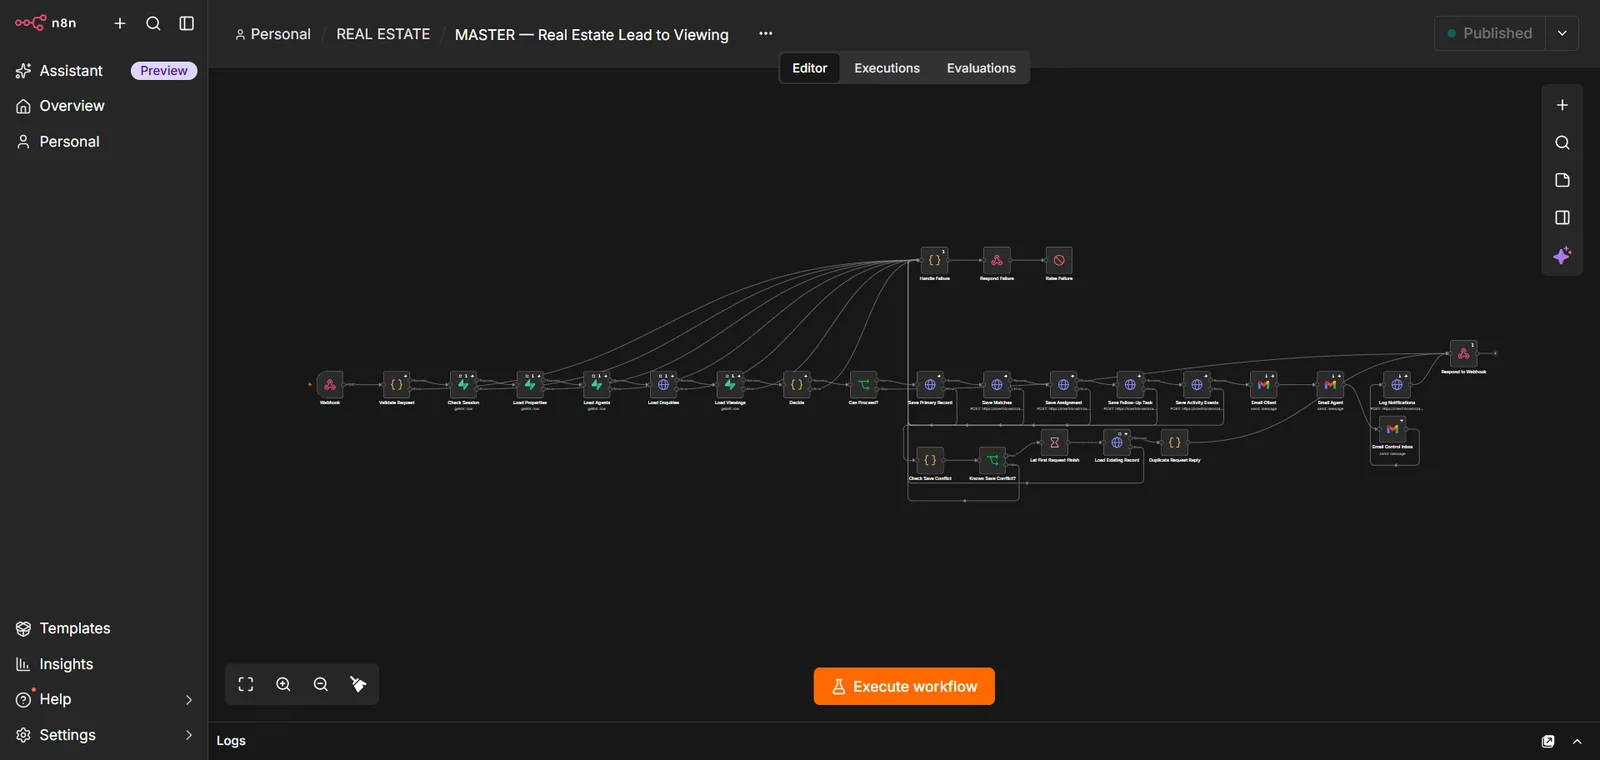The image size is (1600, 760).
Task: Zoom in on the canvas
Action: click(x=283, y=685)
